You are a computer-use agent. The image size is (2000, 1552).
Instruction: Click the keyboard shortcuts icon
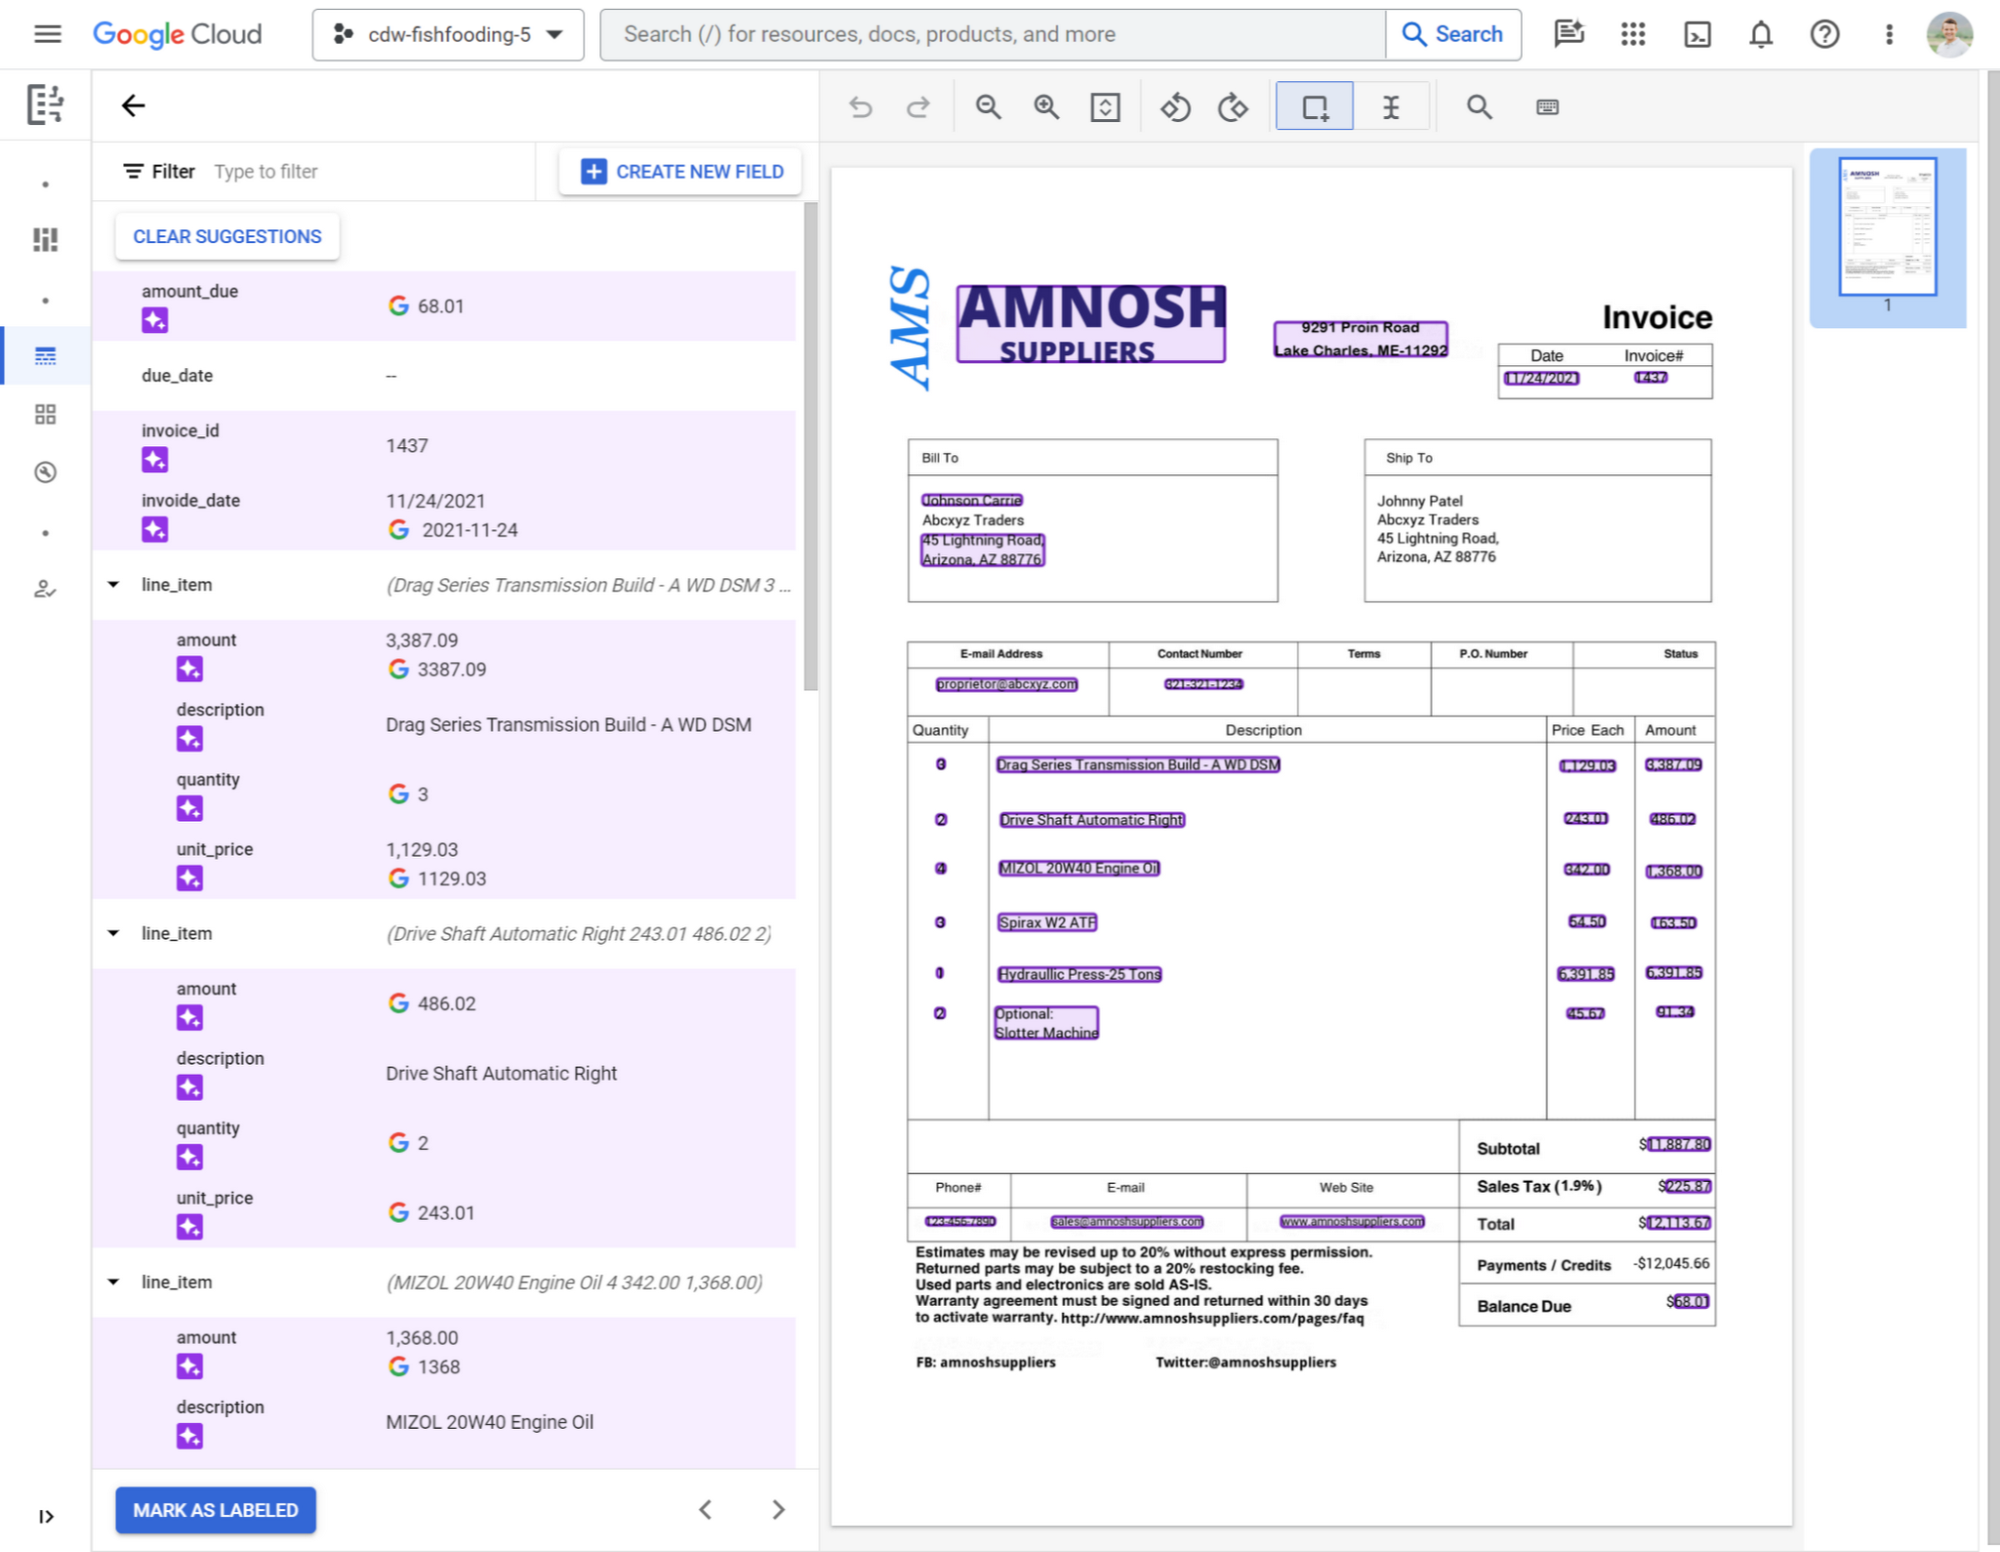[x=1547, y=107]
